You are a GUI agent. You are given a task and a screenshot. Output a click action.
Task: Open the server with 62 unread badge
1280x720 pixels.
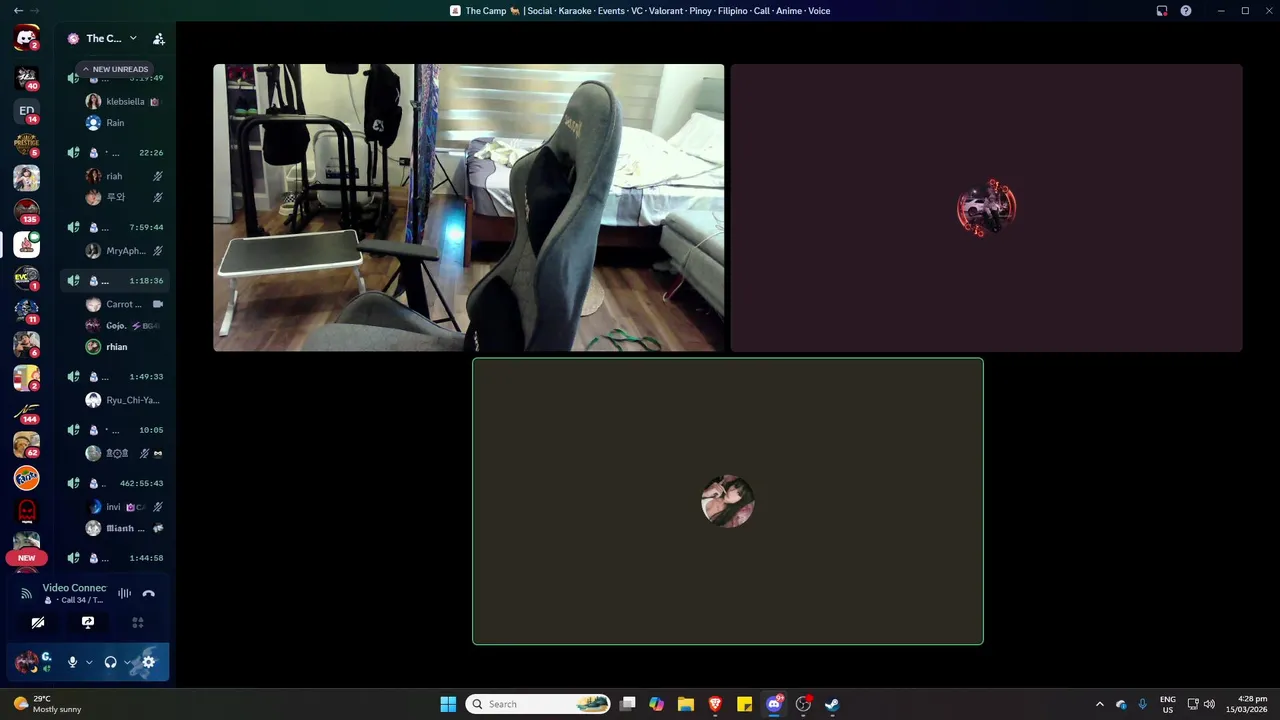click(27, 444)
